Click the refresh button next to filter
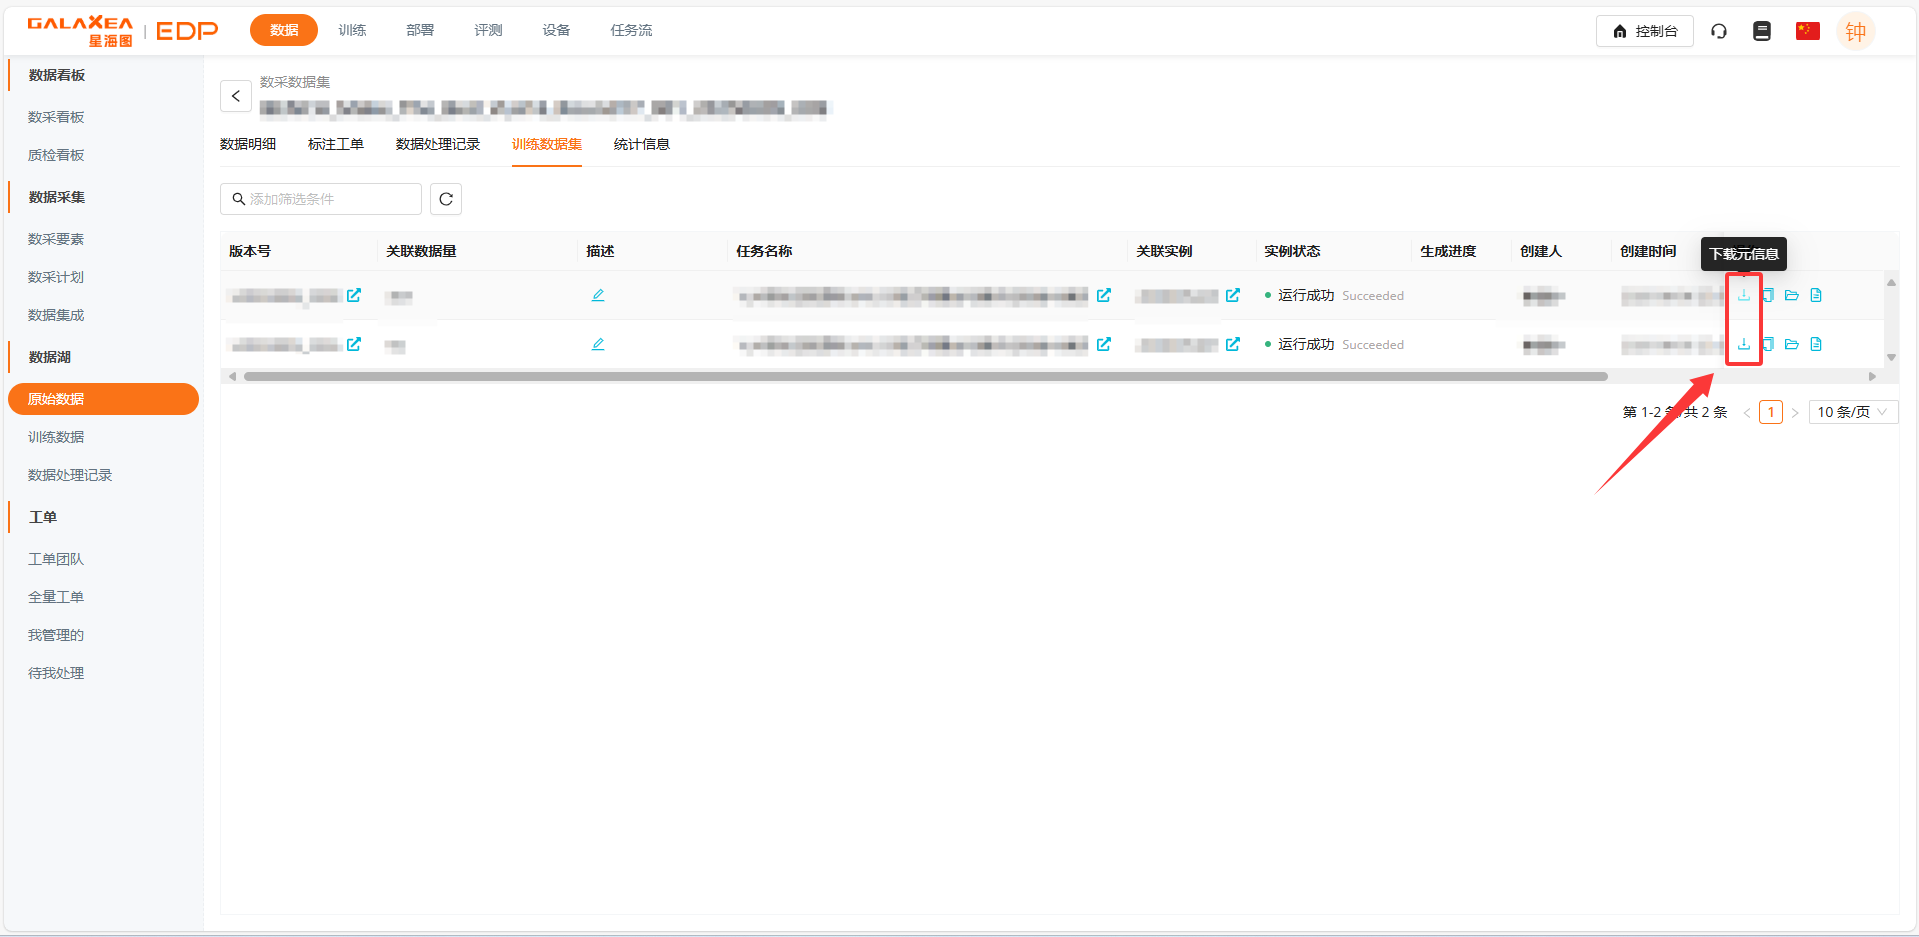Image resolution: width=1919 pixels, height=937 pixels. pos(446,199)
